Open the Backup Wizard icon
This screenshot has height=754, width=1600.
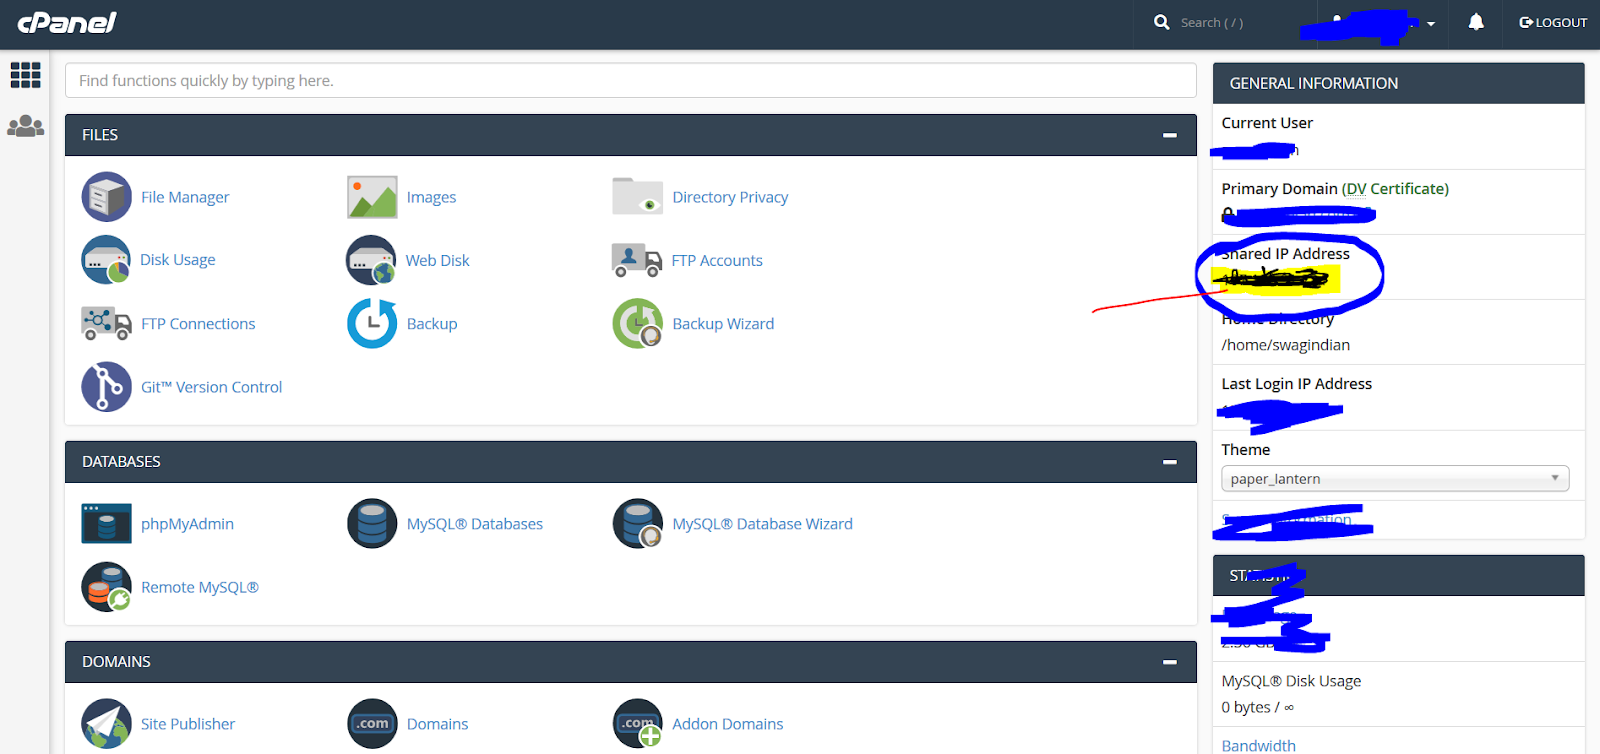point(638,324)
